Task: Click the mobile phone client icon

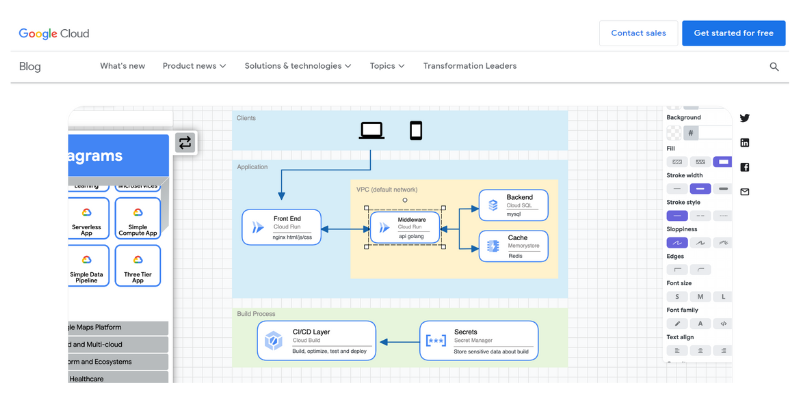Action: [416, 131]
